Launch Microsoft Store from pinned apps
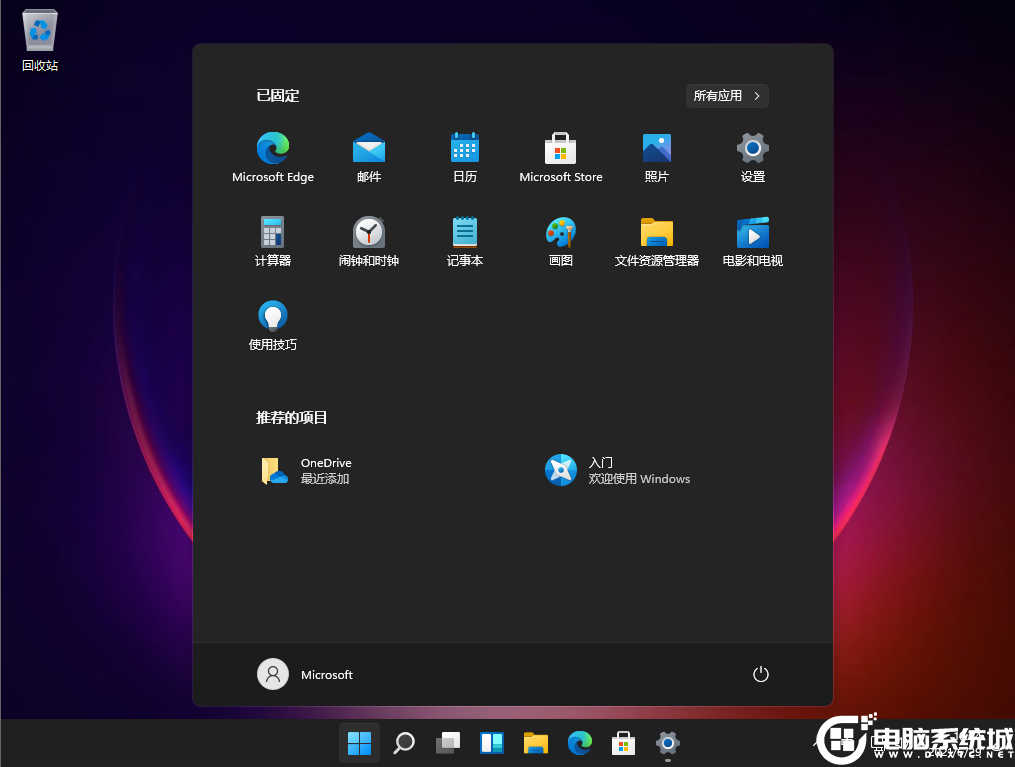 pyautogui.click(x=561, y=157)
